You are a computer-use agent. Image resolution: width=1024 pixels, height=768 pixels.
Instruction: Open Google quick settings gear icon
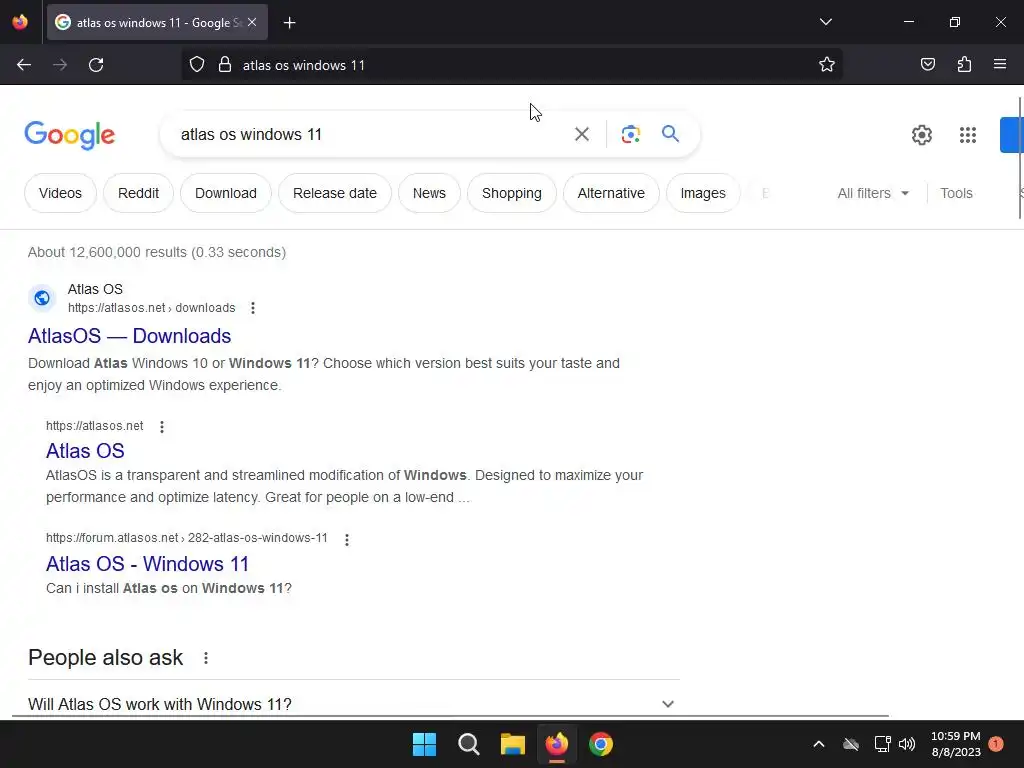coord(921,135)
